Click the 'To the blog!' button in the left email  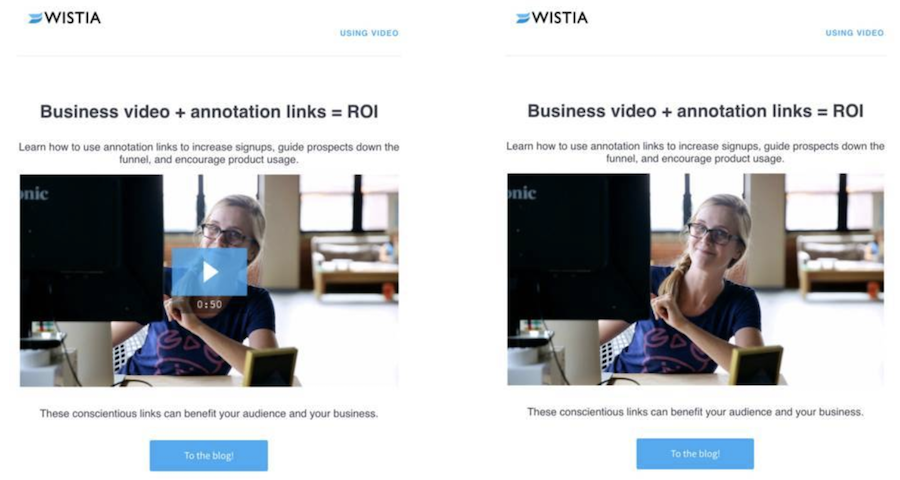point(209,455)
